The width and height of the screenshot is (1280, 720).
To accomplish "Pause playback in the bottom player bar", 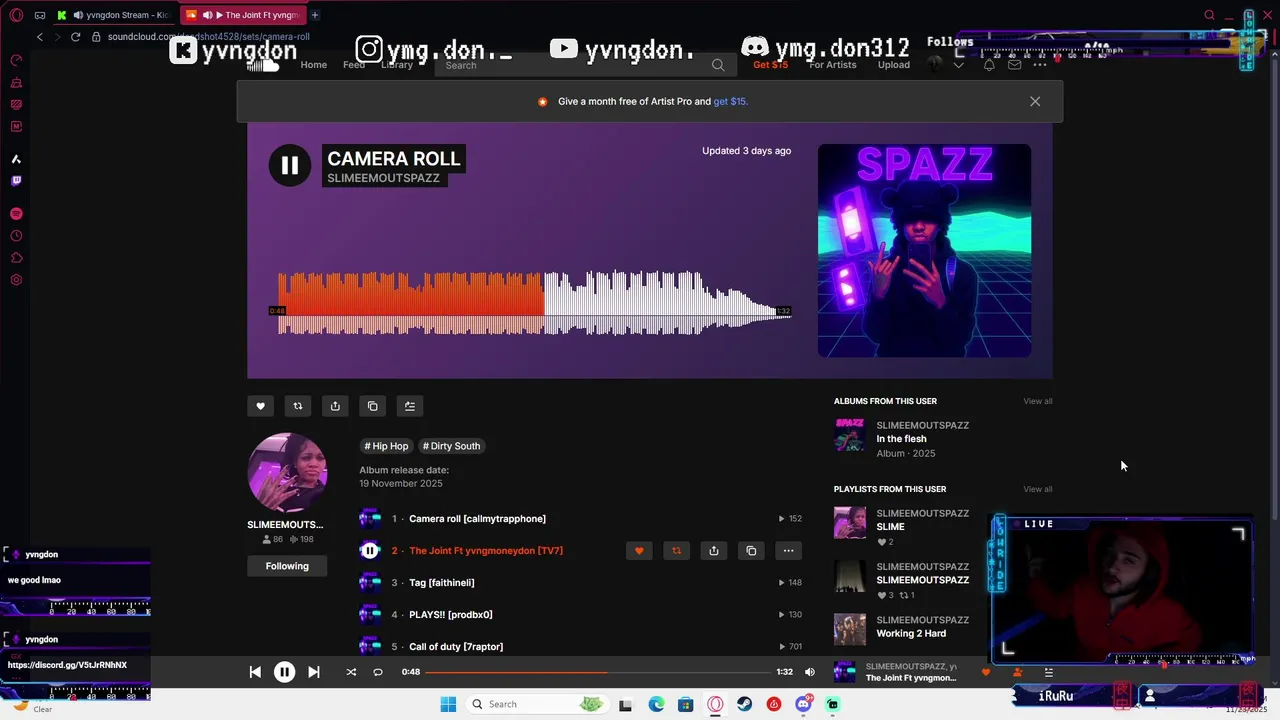I will point(284,672).
